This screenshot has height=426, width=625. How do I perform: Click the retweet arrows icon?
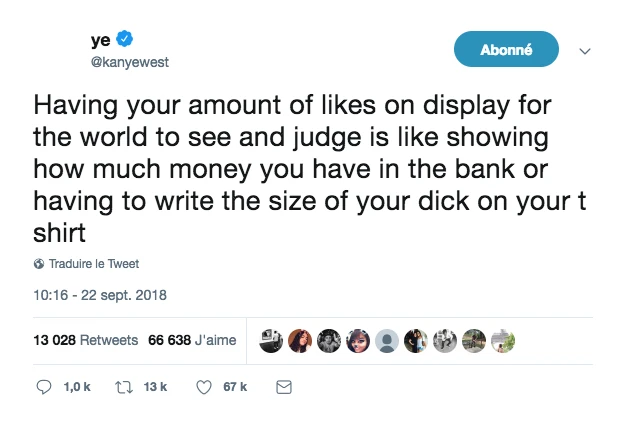tap(126, 386)
